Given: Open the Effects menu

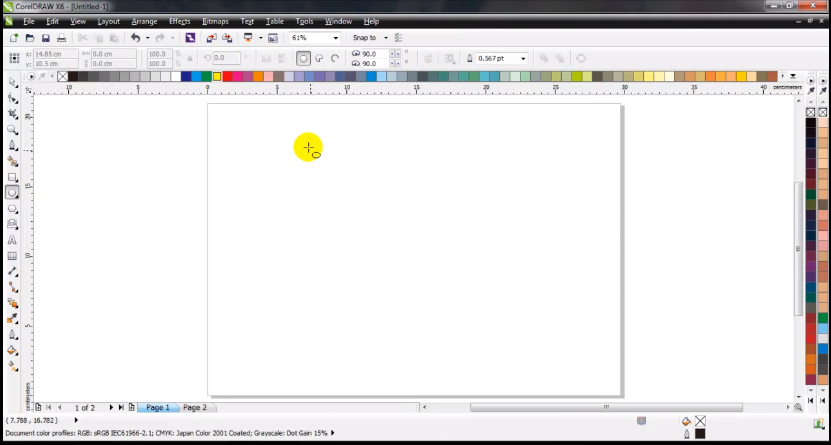Looking at the screenshot, I should 180,21.
